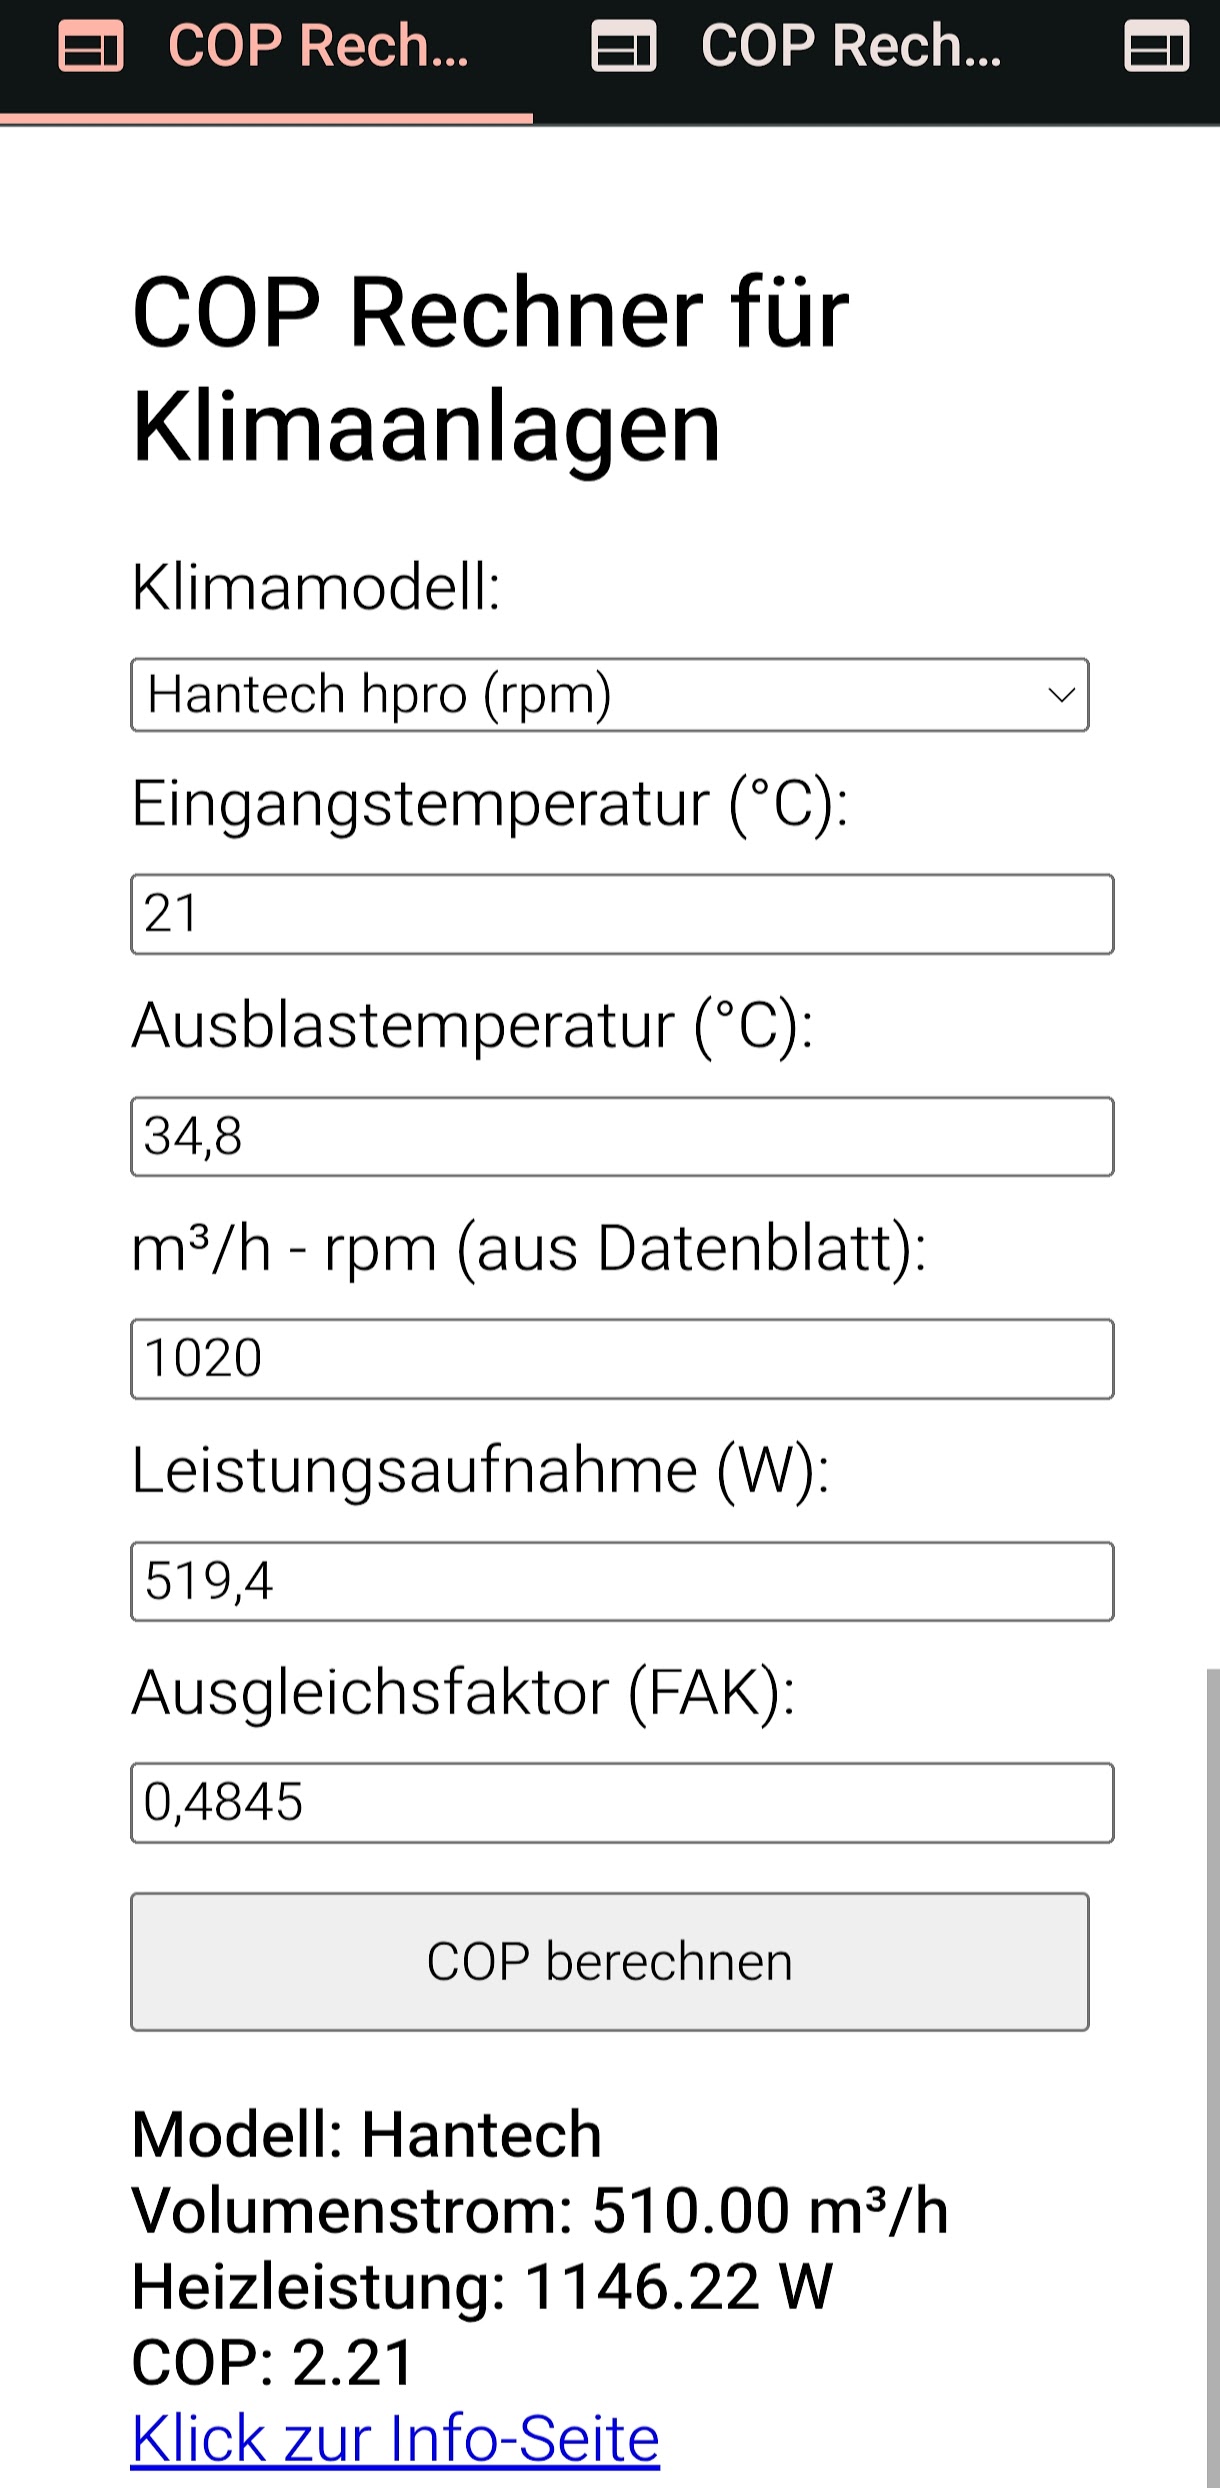This screenshot has height=2488, width=1220.
Task: Click the 'COP Rechner für Klimaanlagen' heading
Action: pyautogui.click(x=490, y=370)
